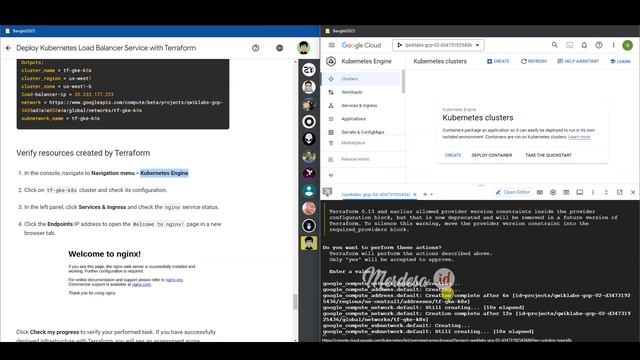Click the Google Cloud logo

click(x=361, y=45)
